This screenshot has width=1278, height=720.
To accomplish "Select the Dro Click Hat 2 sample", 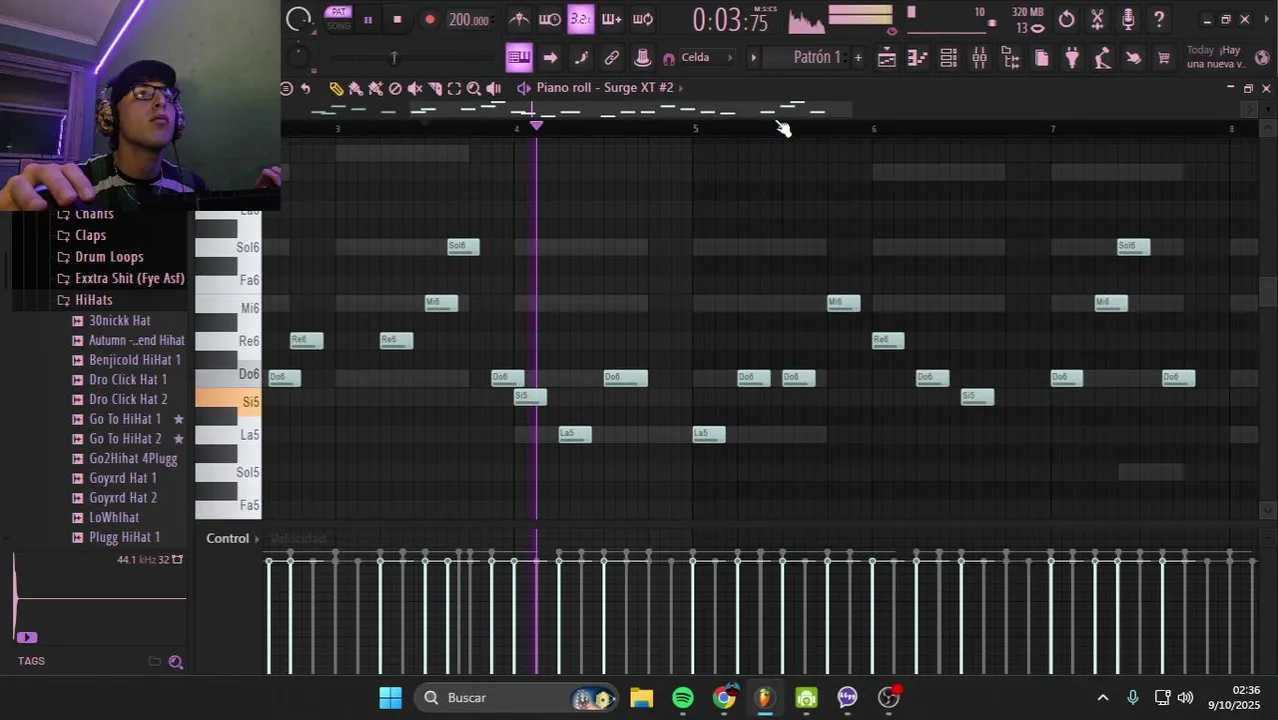I will point(128,399).
